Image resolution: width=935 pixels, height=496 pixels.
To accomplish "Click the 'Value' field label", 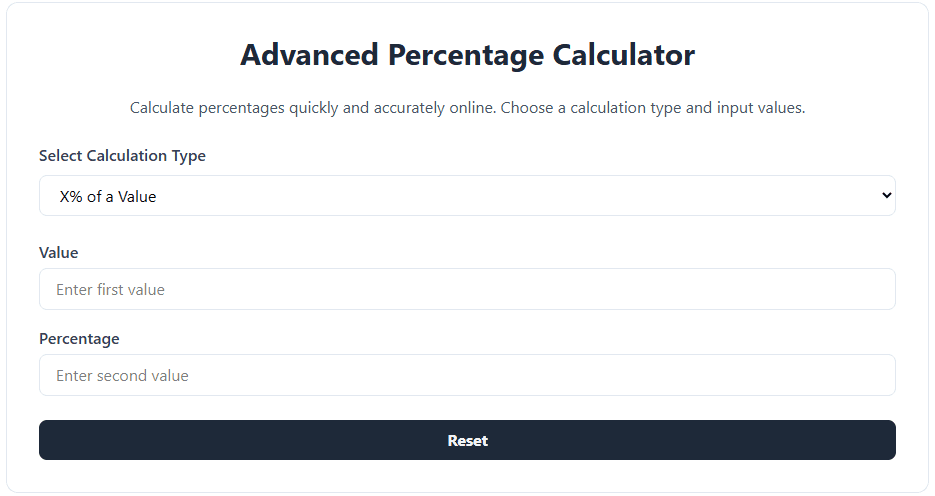I will tap(58, 253).
